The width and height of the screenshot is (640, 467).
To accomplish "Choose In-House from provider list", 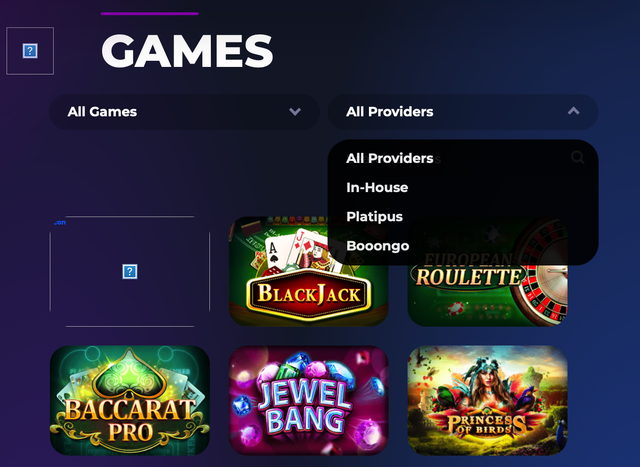I will (377, 187).
